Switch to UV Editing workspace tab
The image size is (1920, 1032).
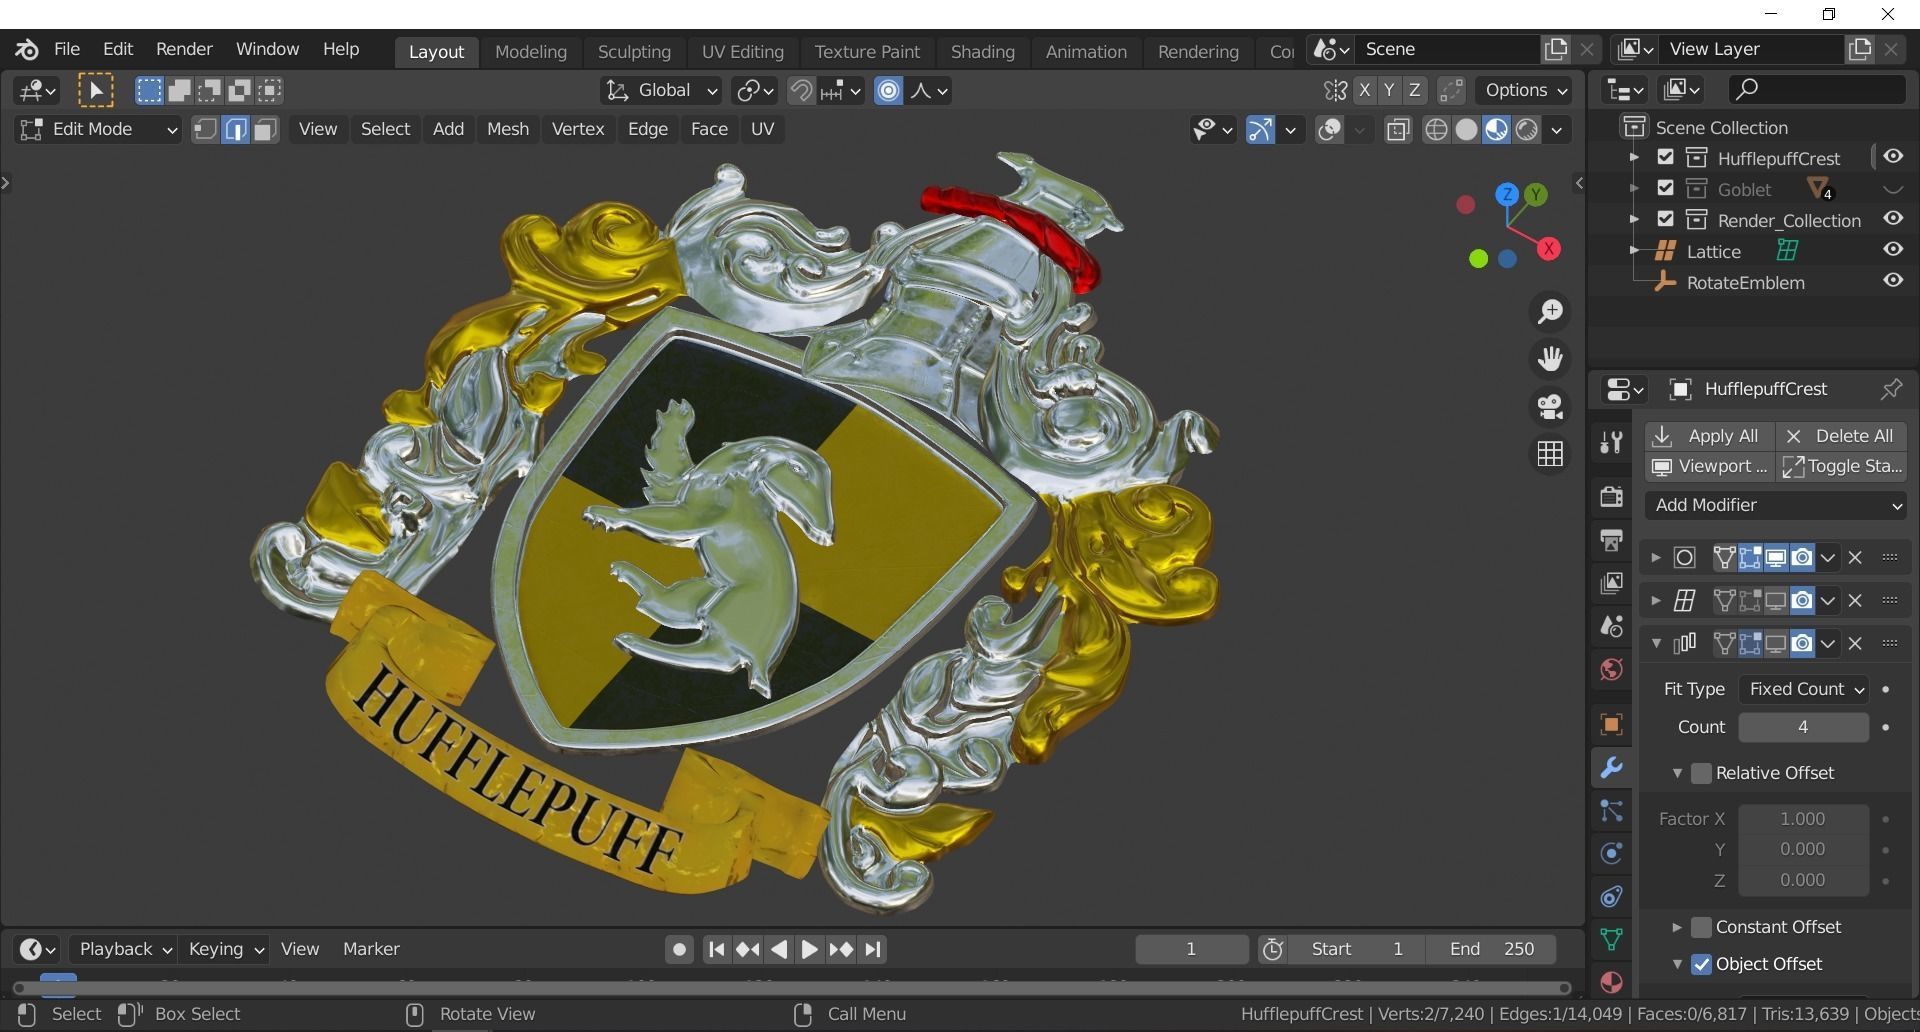click(x=742, y=51)
